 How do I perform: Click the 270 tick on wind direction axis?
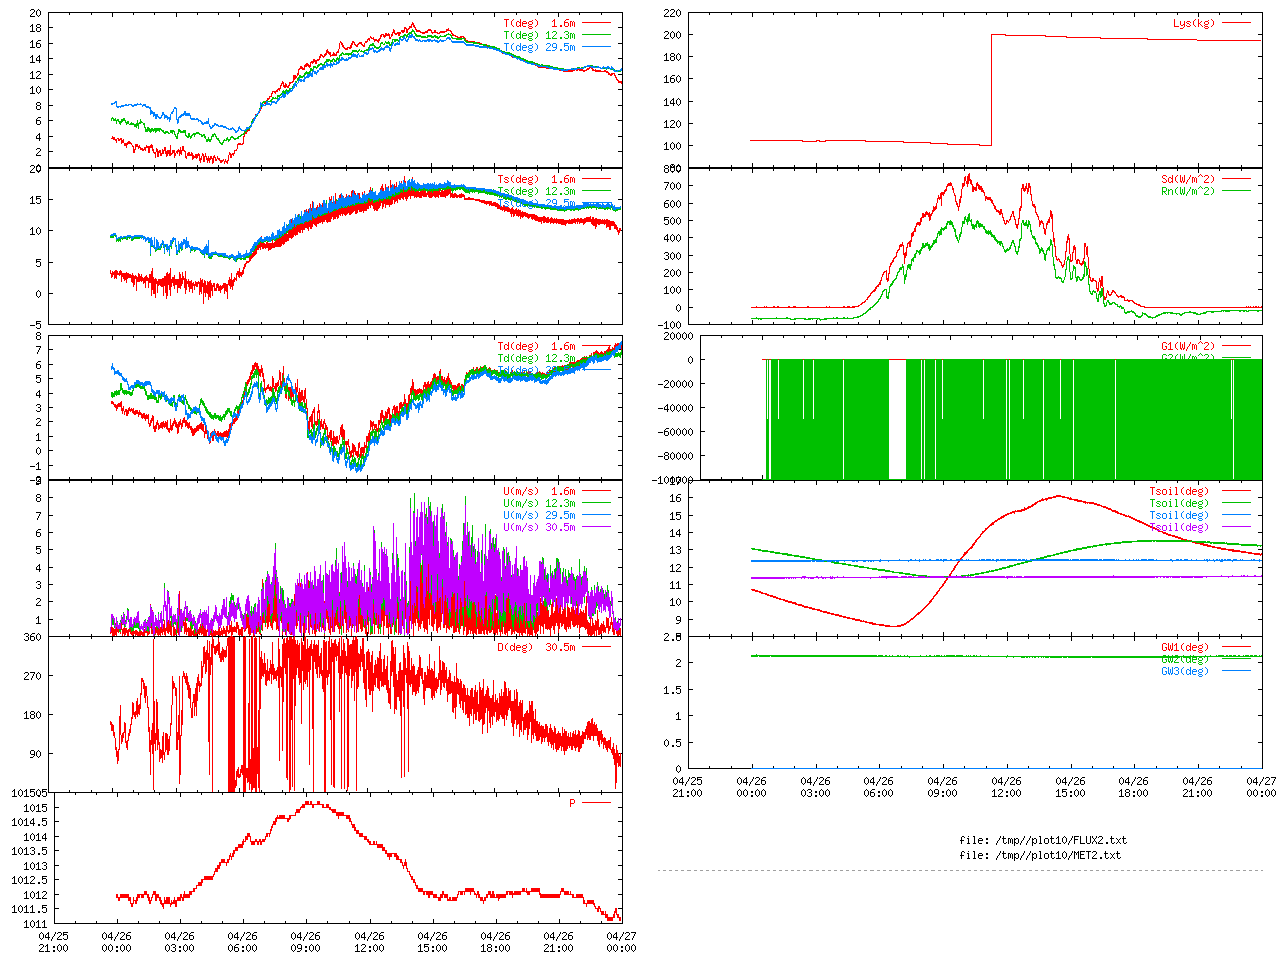coord(32,676)
